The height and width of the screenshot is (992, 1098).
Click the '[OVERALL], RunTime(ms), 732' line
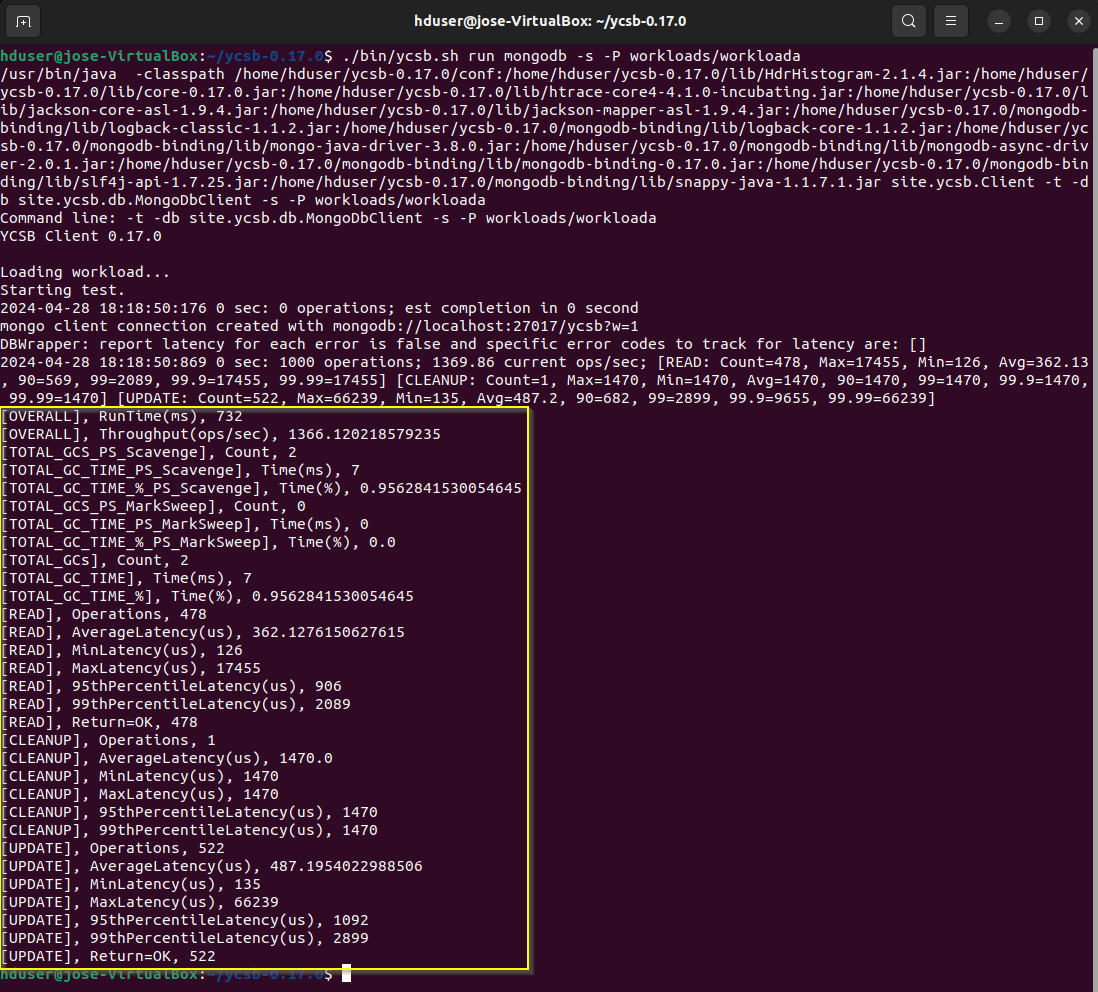point(122,416)
